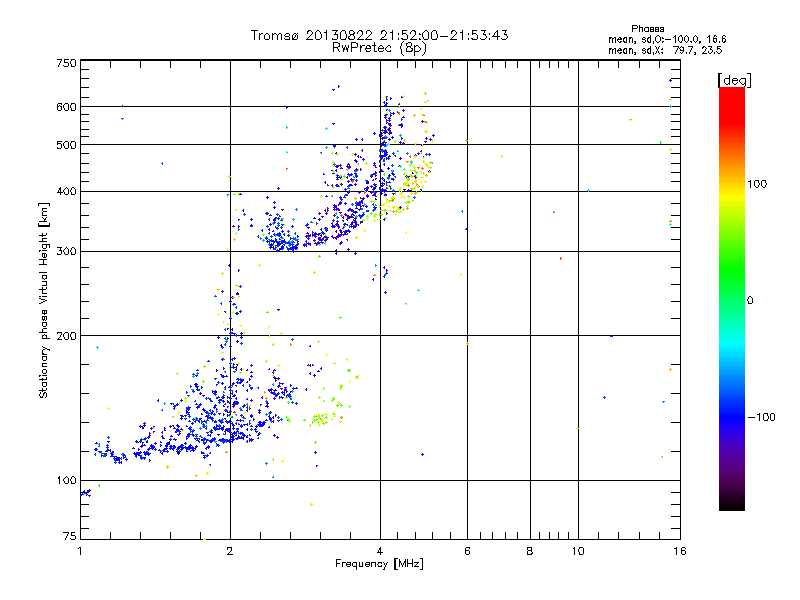Click the y-axis label "600"
This screenshot has height=600, width=800.
coord(66,107)
